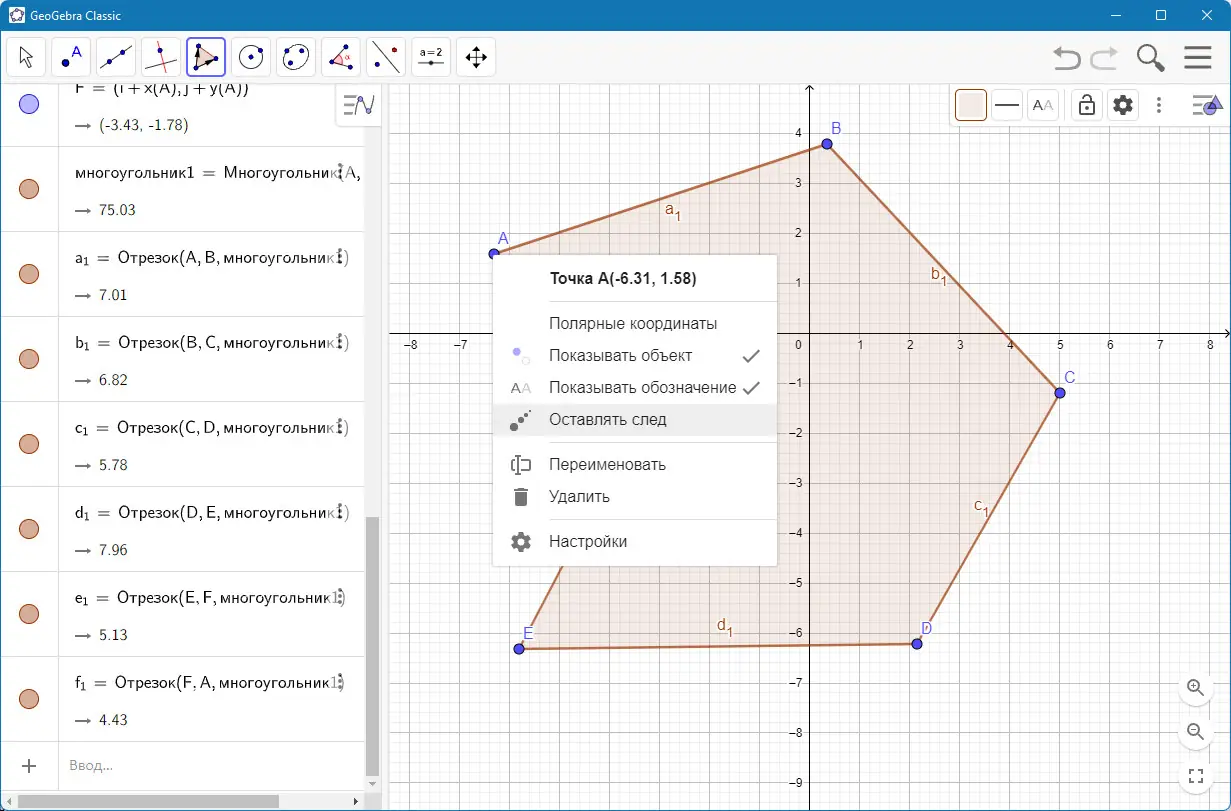Undo the last action
This screenshot has width=1231, height=811.
1067,58
